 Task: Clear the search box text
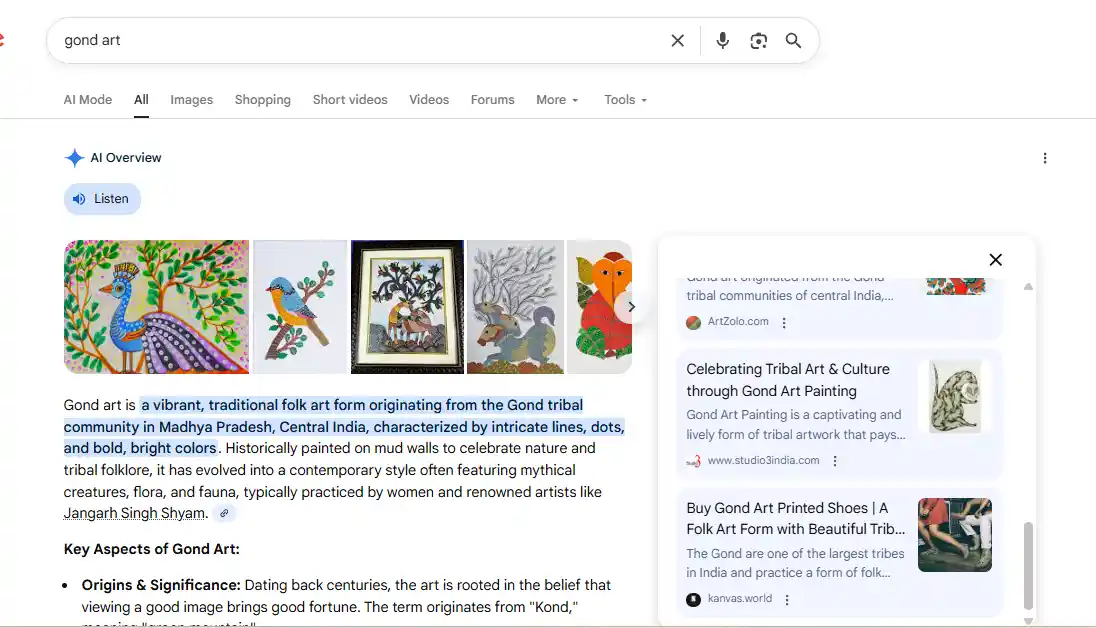(677, 41)
